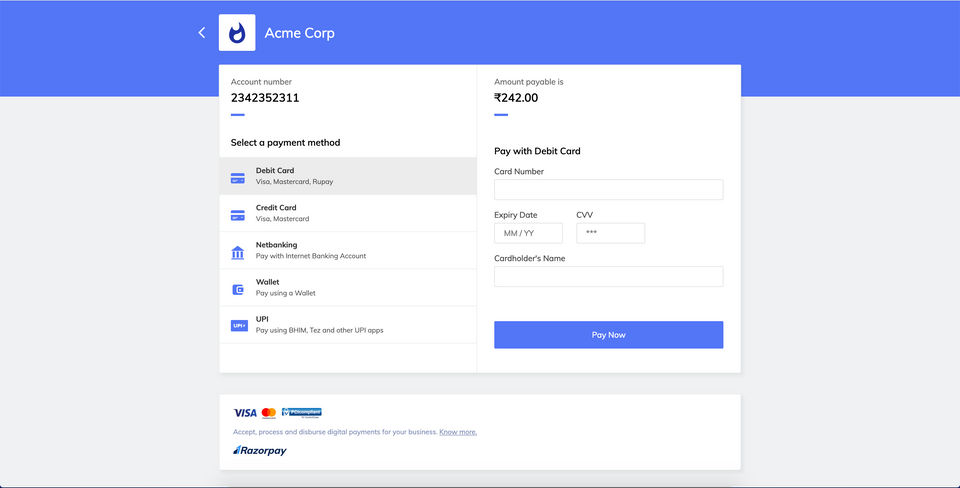Focus the Card Number field
Screen dimensions: 960x488
608,190
